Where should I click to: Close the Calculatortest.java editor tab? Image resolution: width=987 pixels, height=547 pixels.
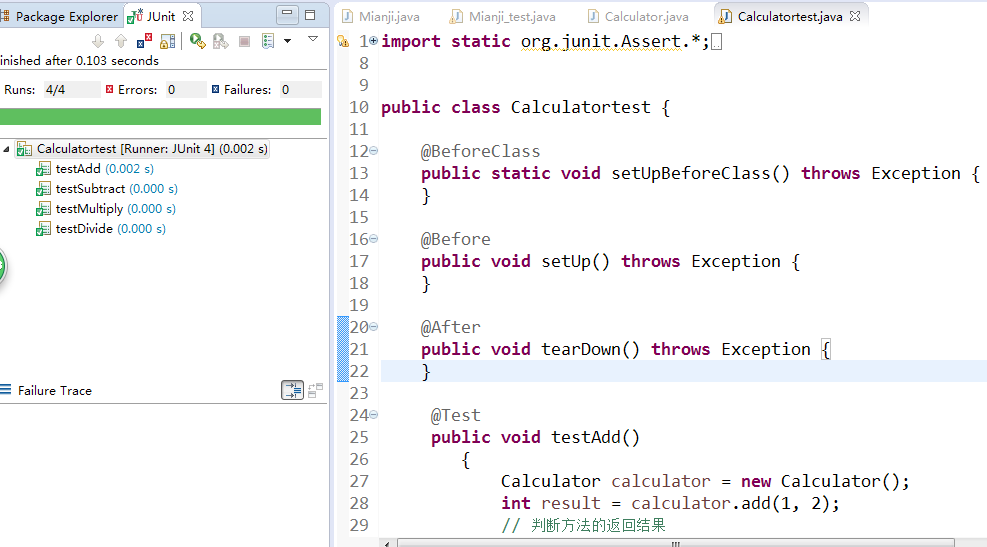(x=854, y=16)
